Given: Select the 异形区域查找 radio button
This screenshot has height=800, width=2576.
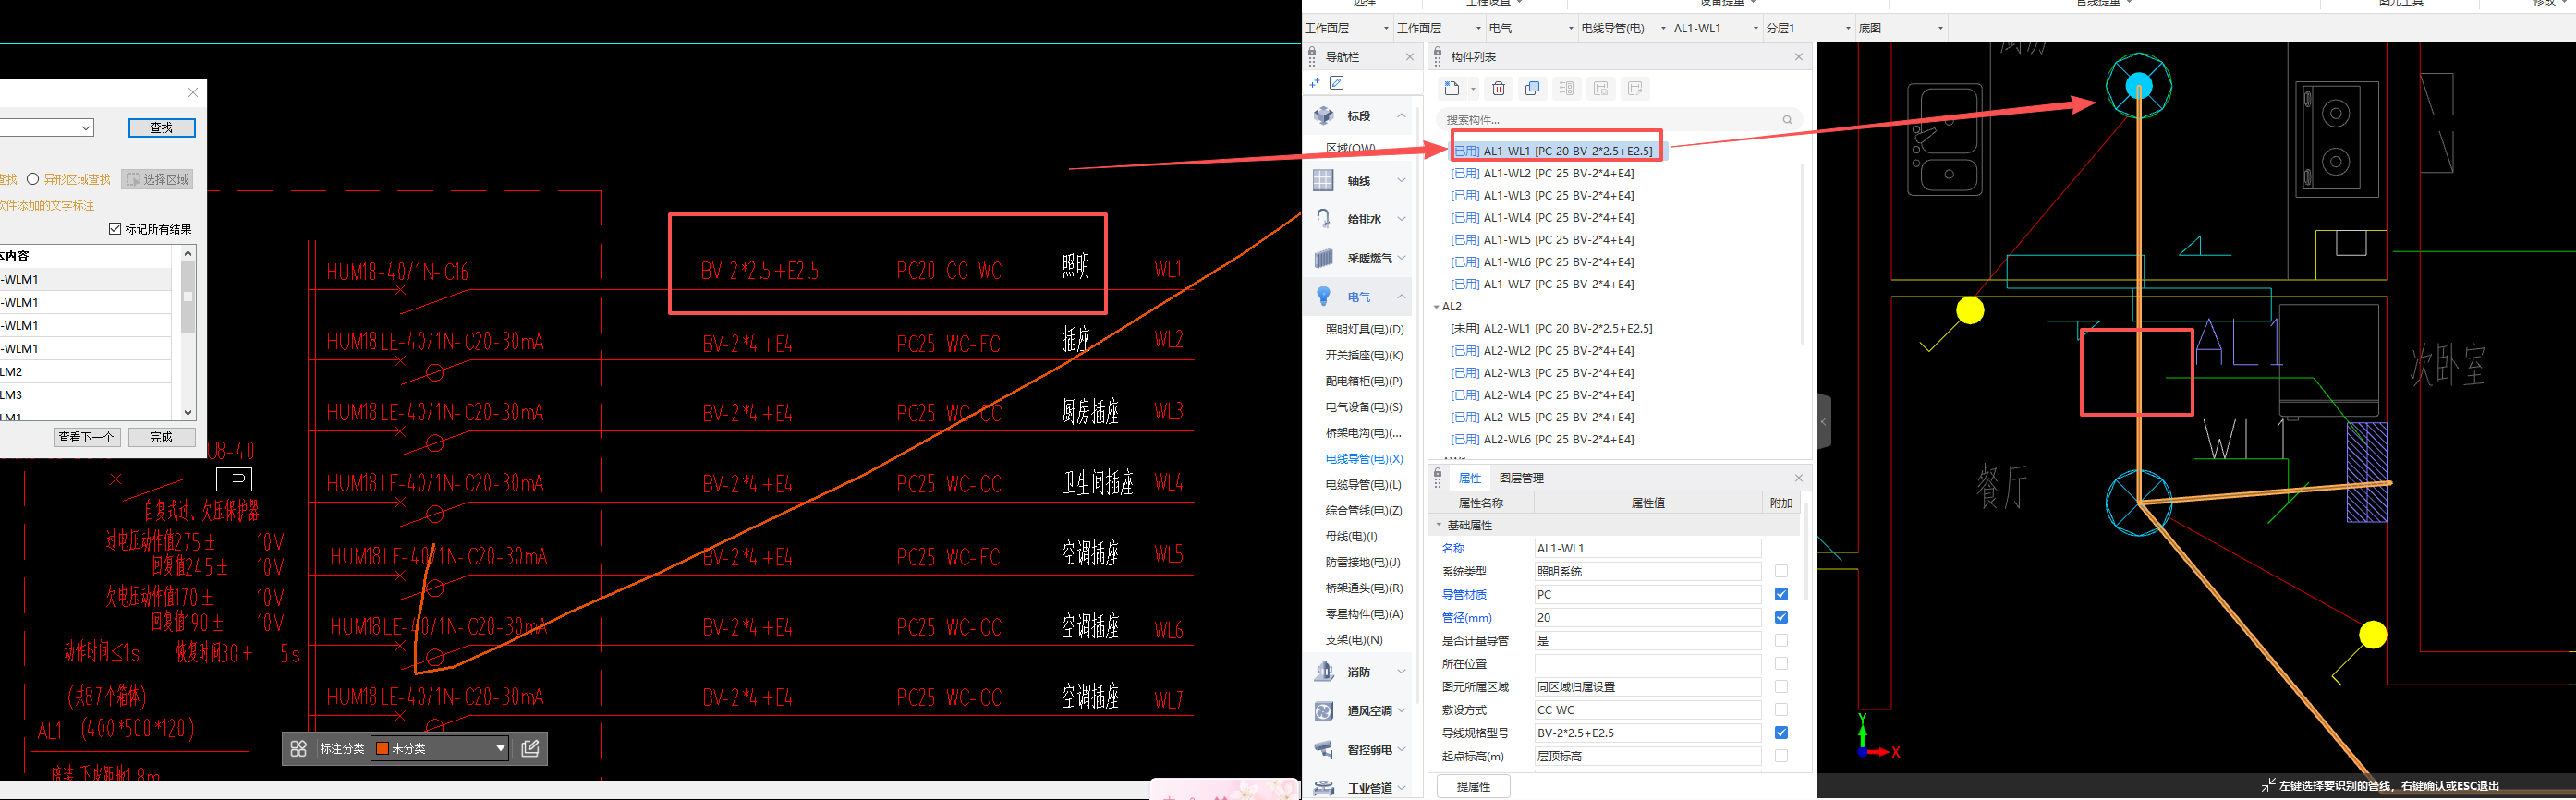Looking at the screenshot, I should click(x=33, y=179).
